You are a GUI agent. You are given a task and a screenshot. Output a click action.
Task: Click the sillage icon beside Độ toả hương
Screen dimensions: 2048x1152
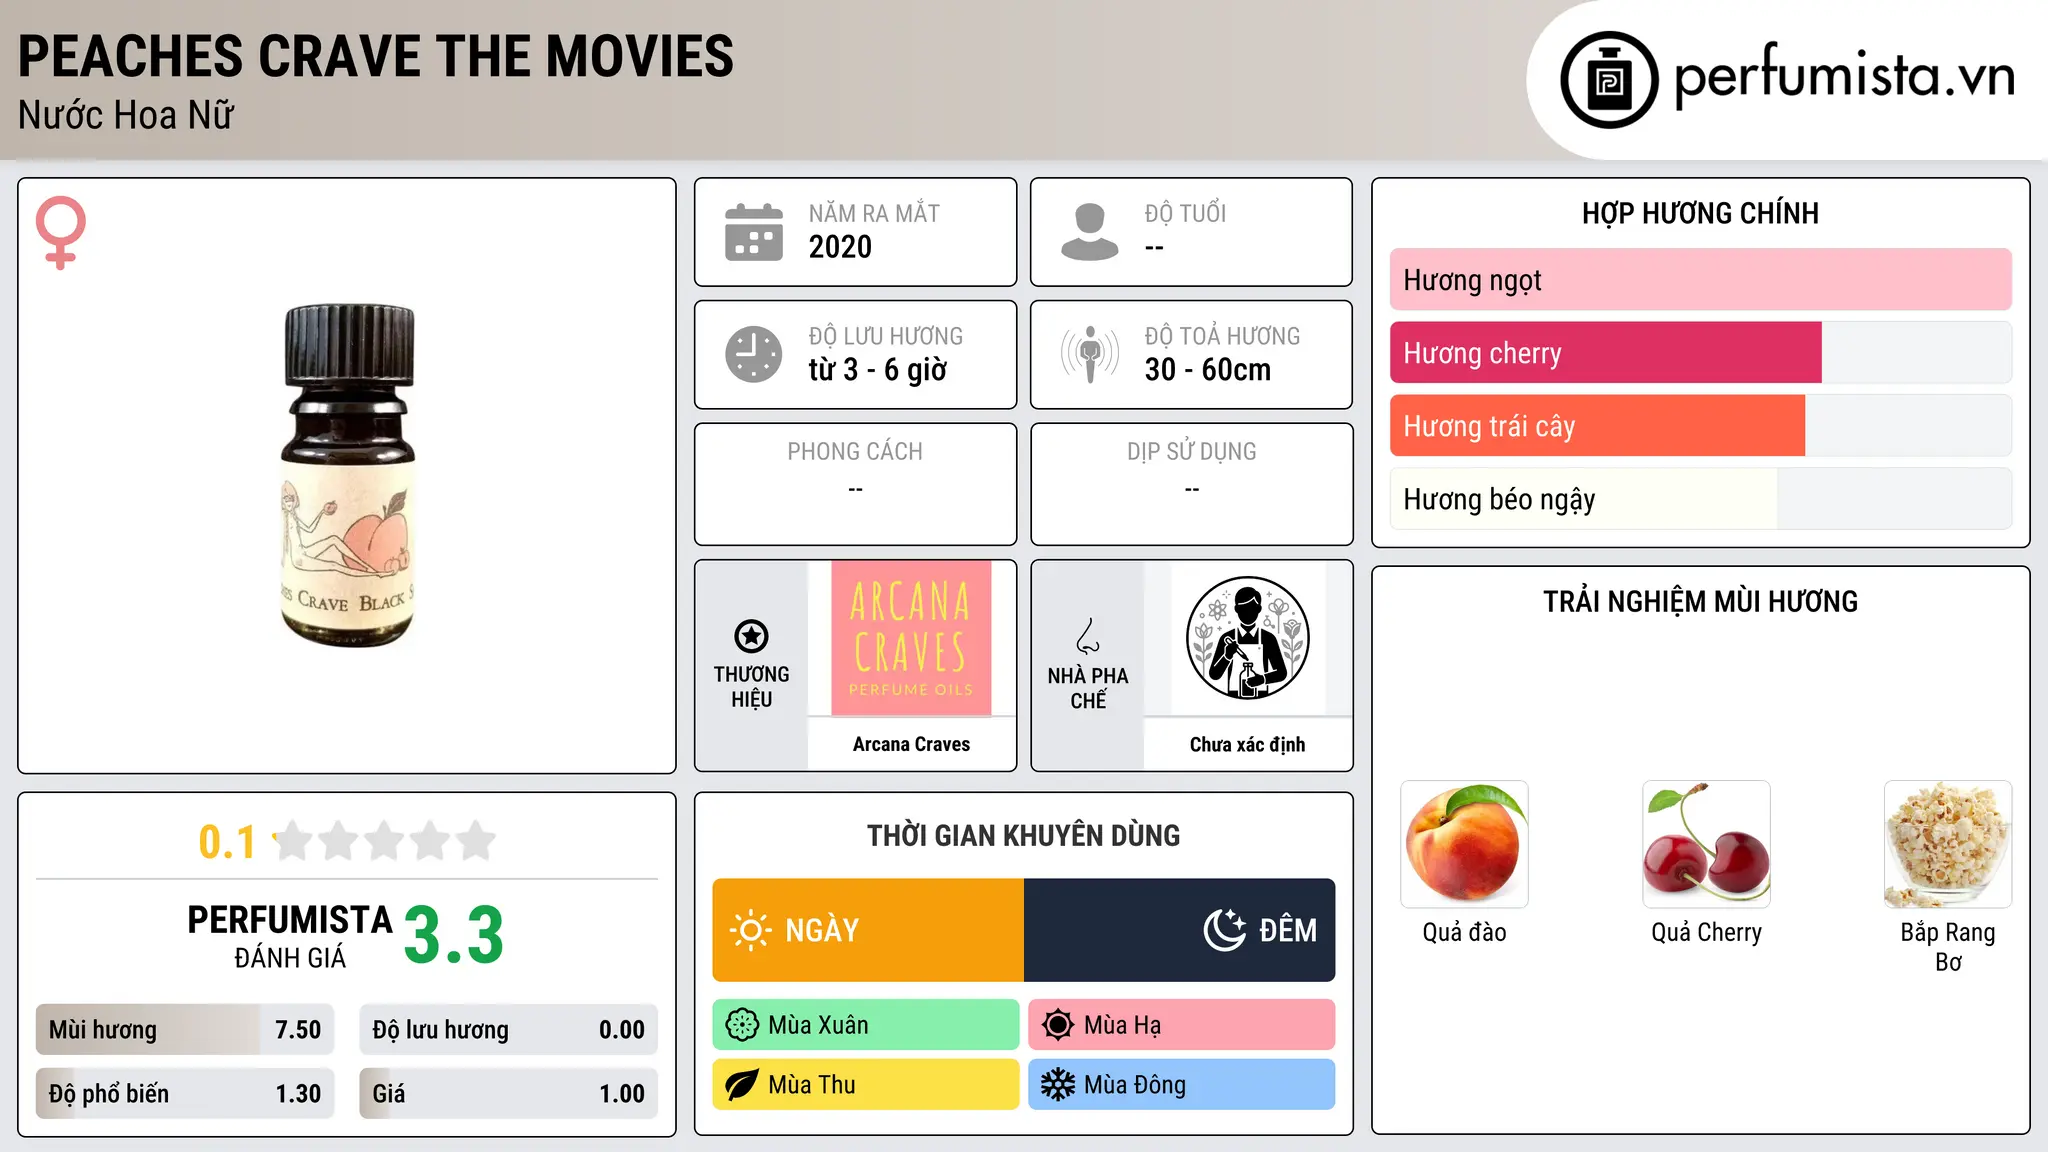point(1090,354)
